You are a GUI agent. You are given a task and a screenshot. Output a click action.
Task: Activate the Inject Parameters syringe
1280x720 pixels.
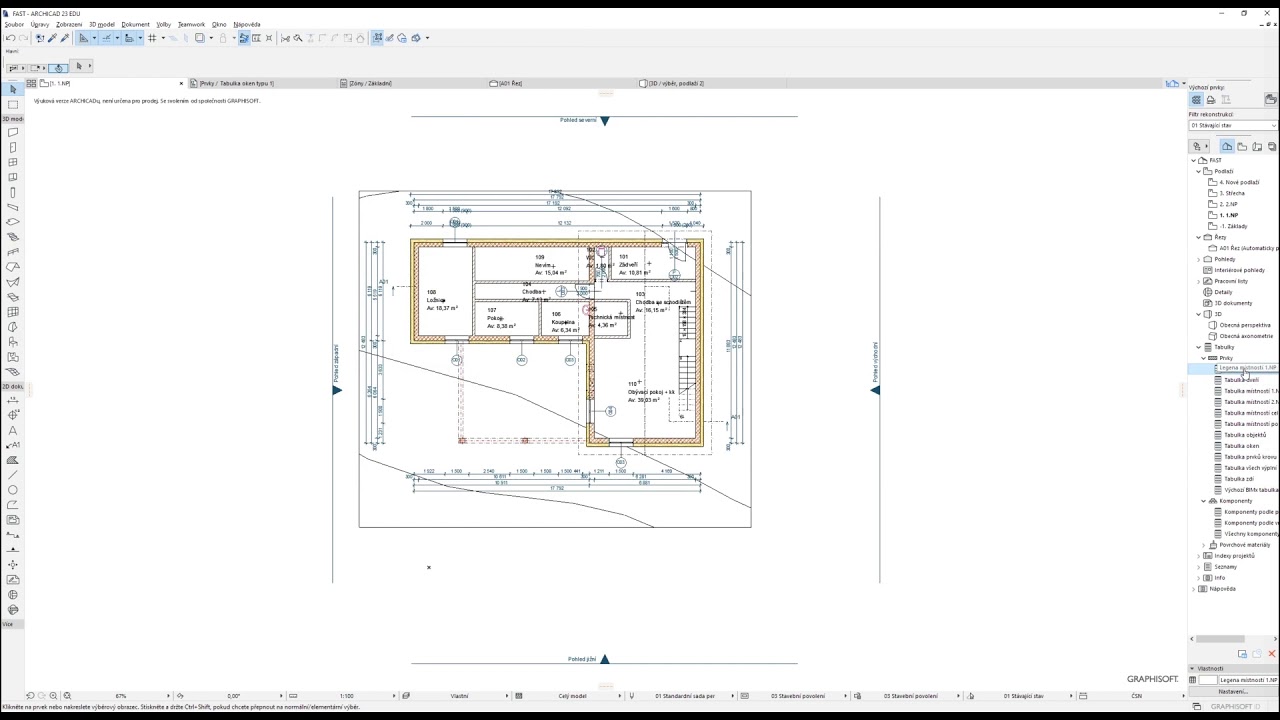(65, 38)
